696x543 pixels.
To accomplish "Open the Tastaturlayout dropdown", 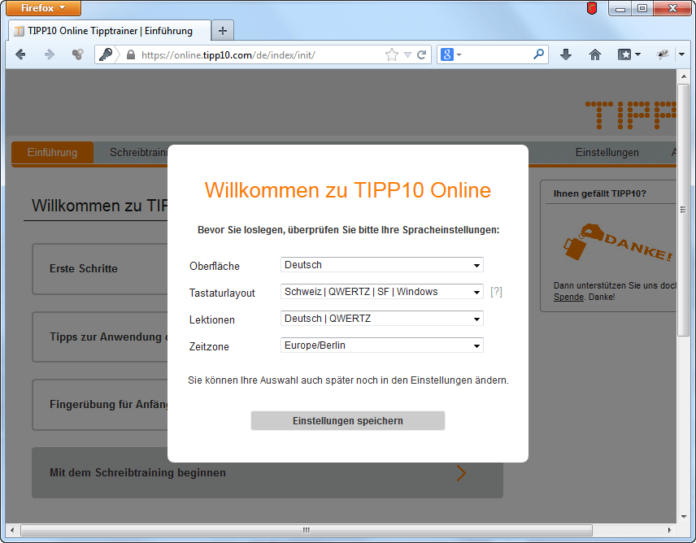I will point(382,292).
